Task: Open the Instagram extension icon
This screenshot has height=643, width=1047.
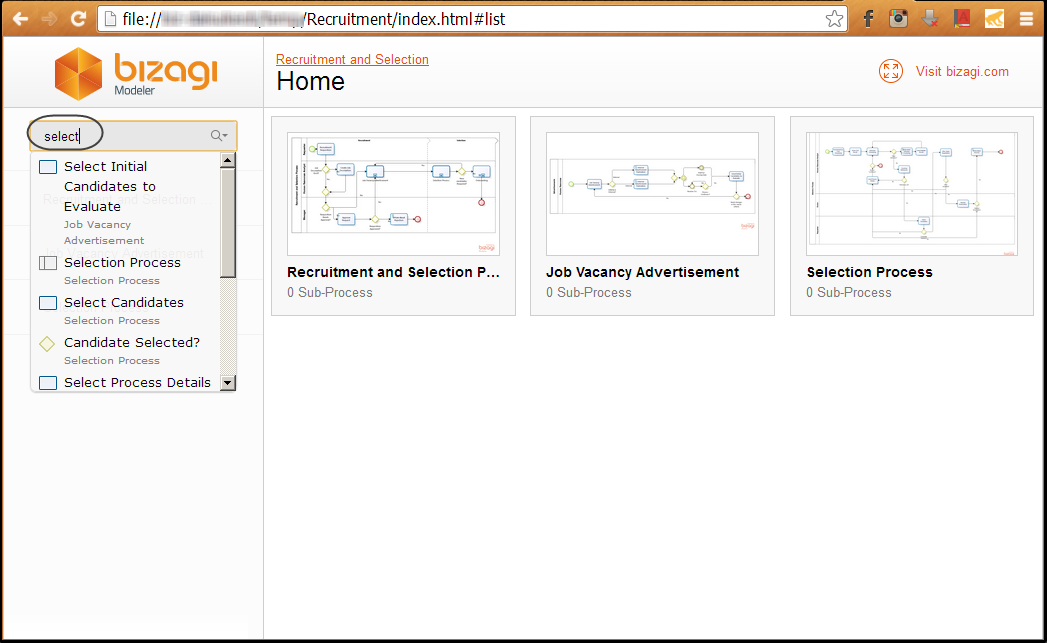Action: point(898,19)
